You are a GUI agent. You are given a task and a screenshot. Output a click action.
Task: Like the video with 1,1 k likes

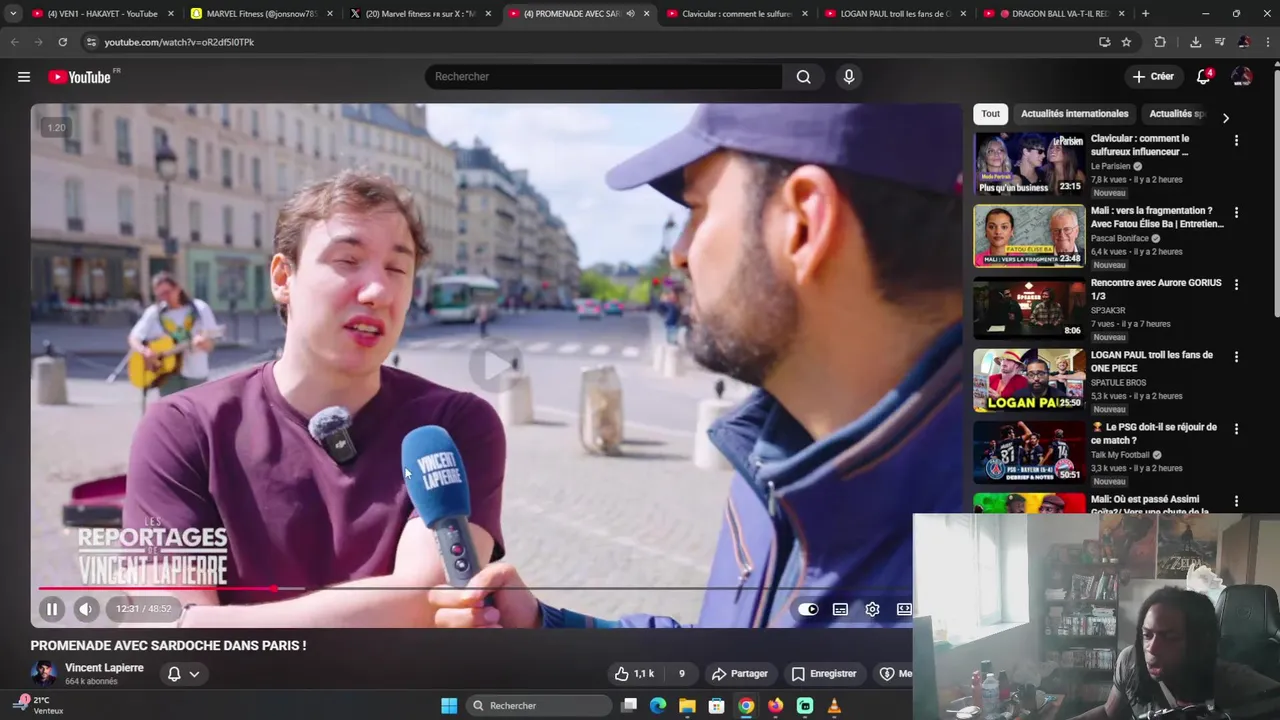(634, 674)
